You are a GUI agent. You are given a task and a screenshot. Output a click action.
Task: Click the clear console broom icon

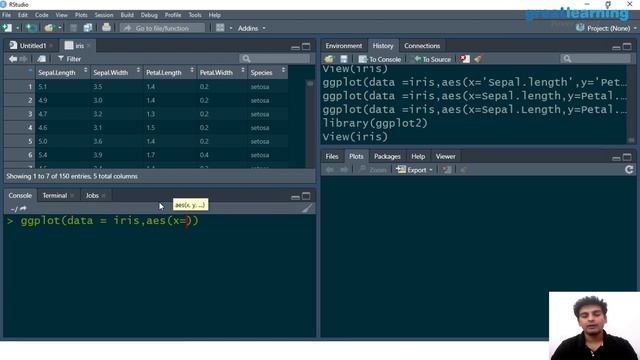click(307, 208)
